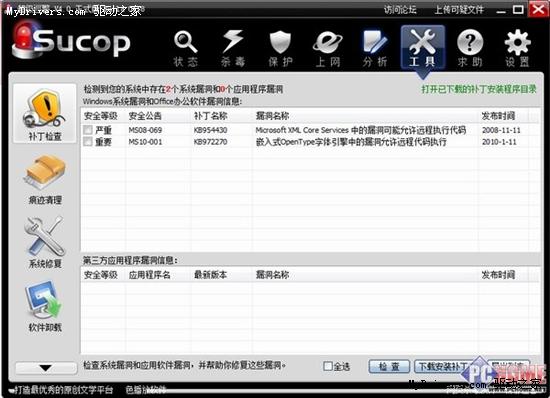550x398 pixels.
Task: Click the 下载安装补丁 download patches button
Action: 443,367
